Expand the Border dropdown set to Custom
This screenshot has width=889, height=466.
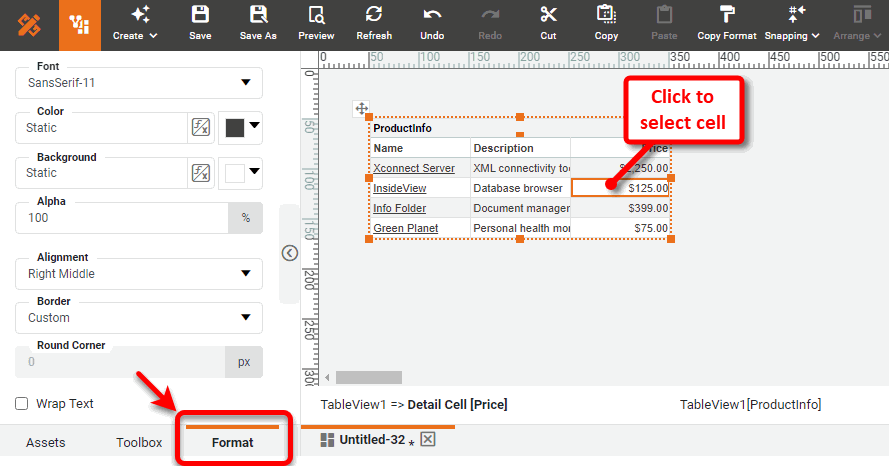click(139, 318)
